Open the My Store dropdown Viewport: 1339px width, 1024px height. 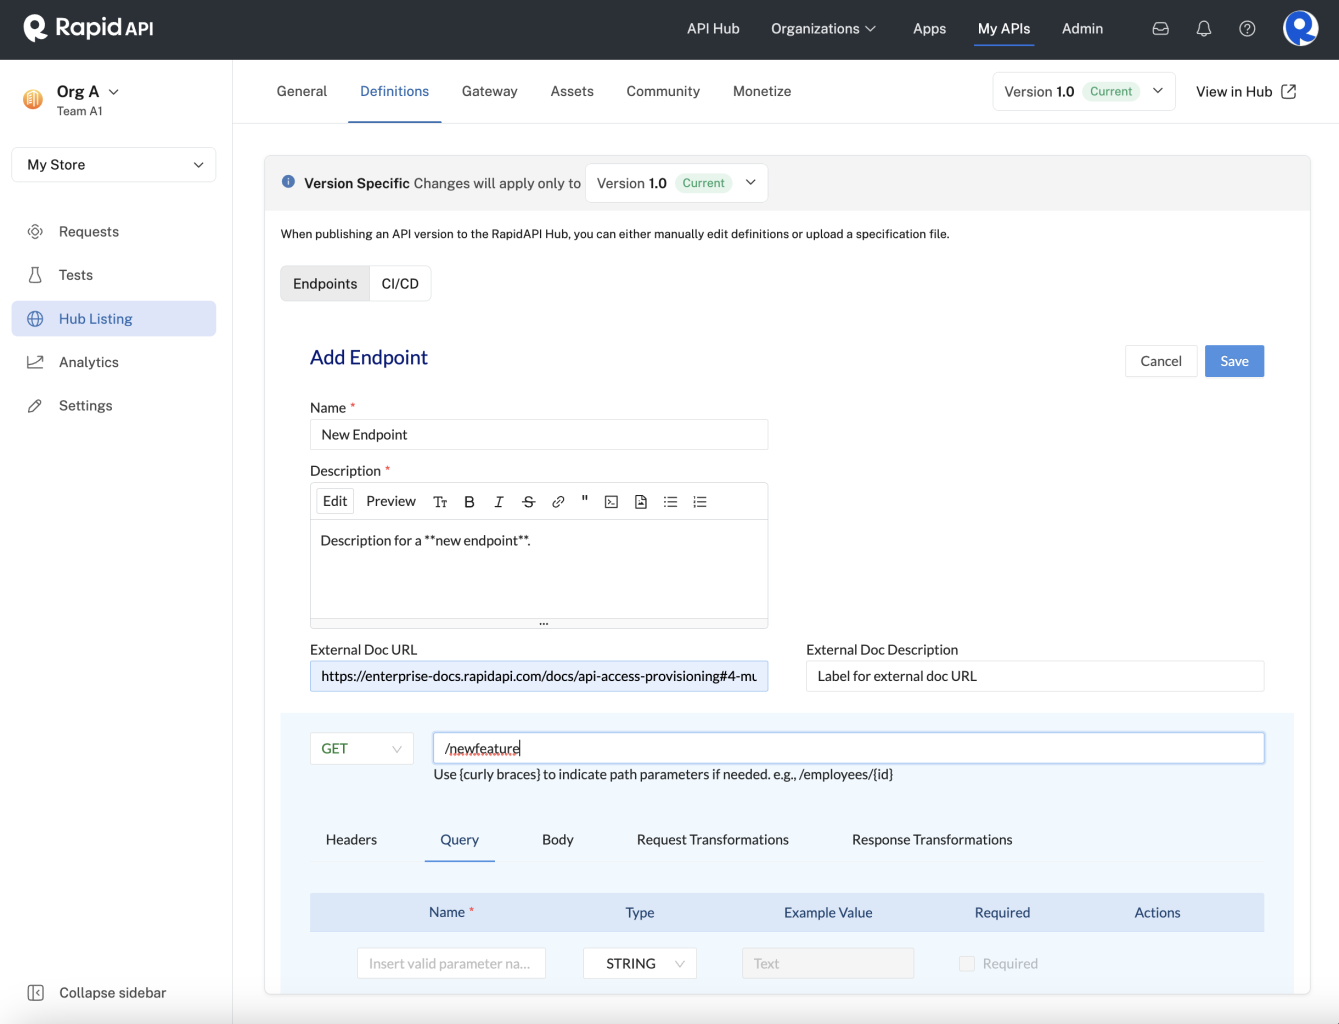pos(114,165)
